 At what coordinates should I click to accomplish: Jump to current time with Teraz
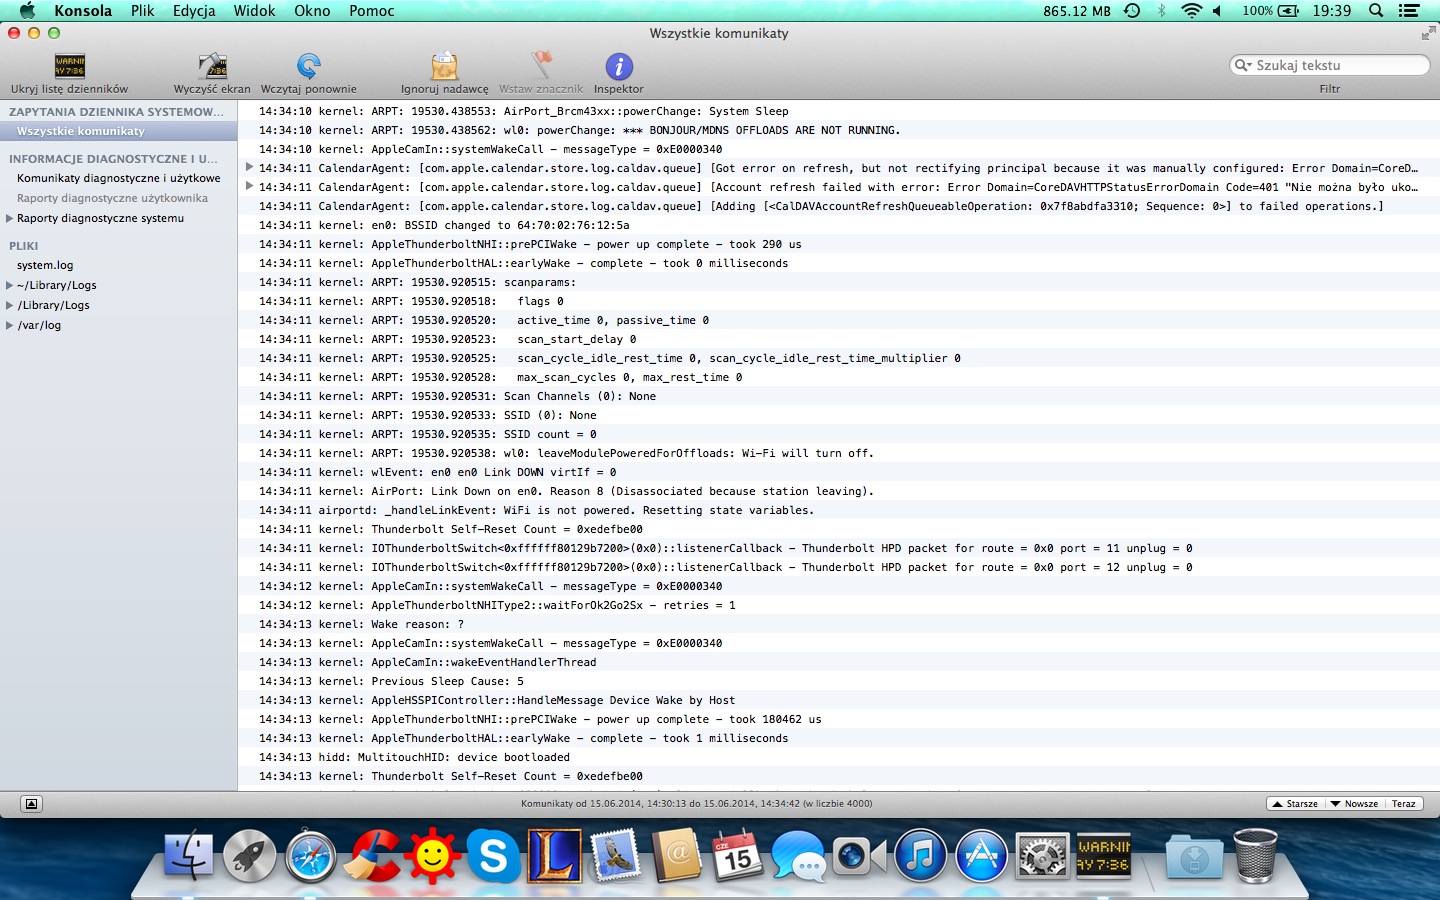(1404, 804)
